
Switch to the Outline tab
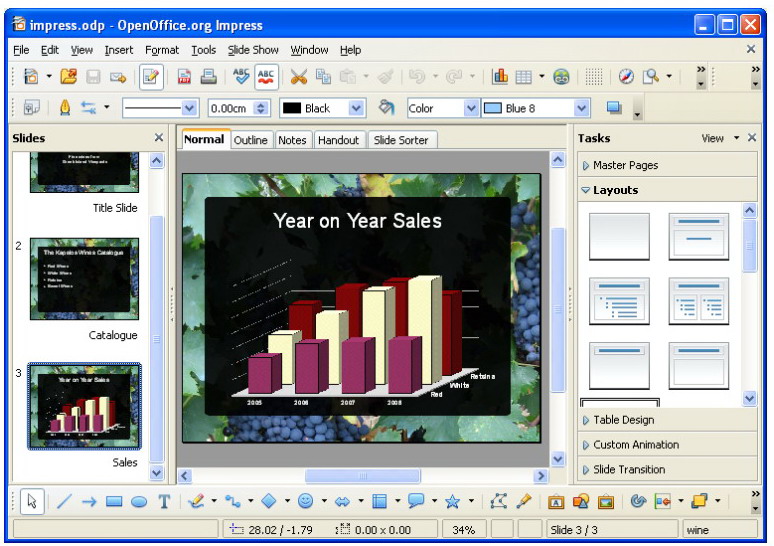[250, 140]
